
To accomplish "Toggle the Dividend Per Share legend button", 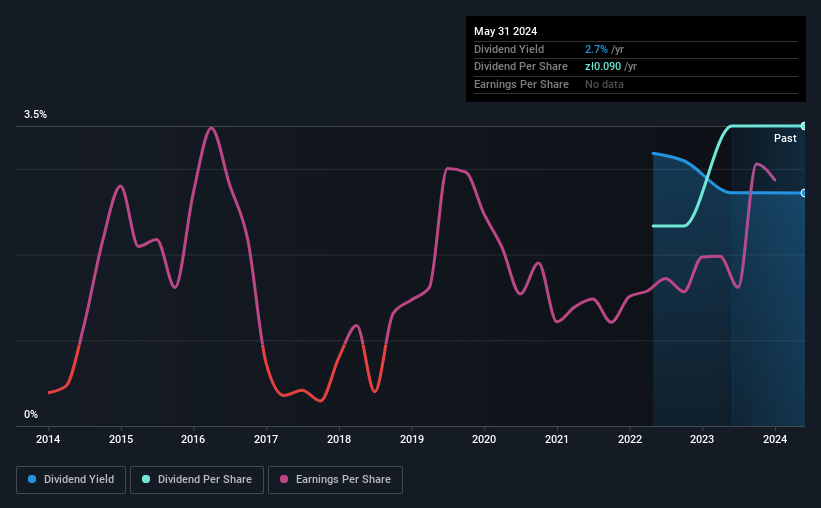I will pos(197,480).
